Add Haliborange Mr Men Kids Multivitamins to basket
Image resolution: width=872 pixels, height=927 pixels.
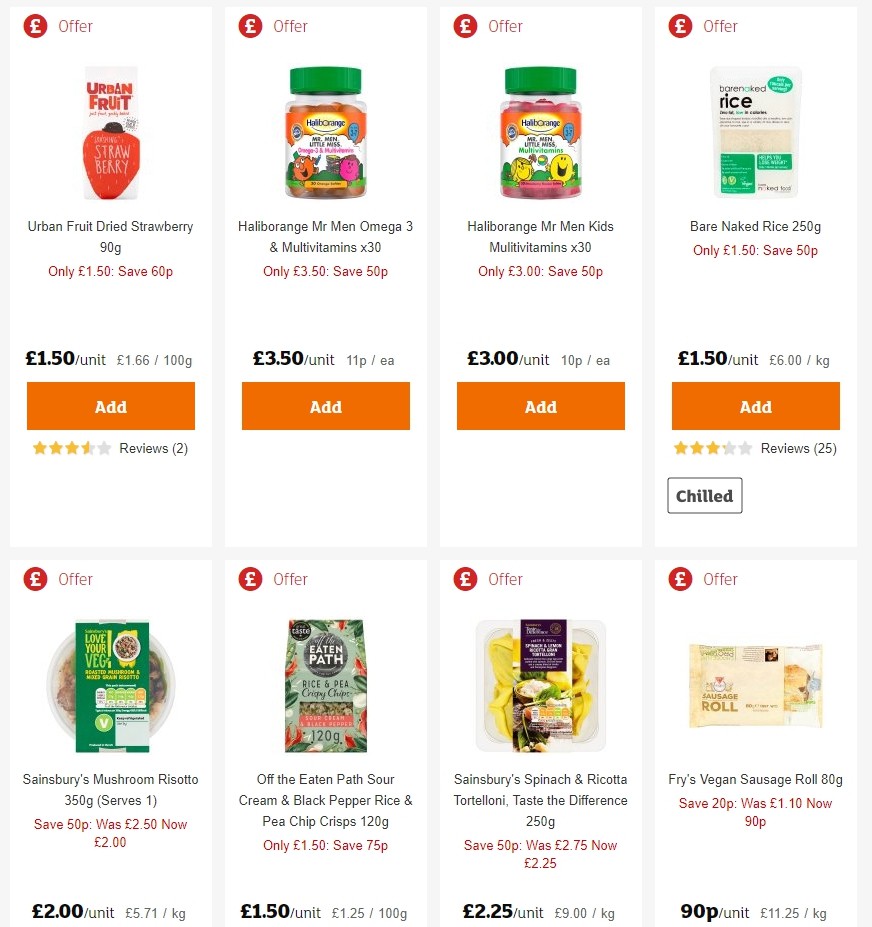click(540, 406)
